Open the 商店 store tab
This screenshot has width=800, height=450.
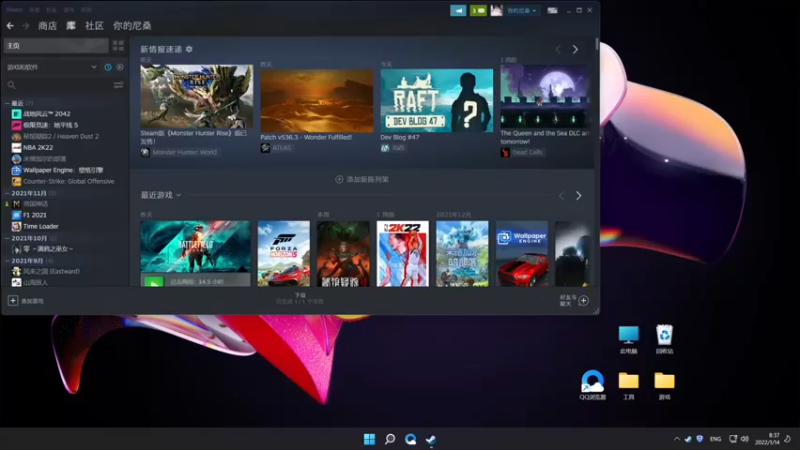click(47, 26)
